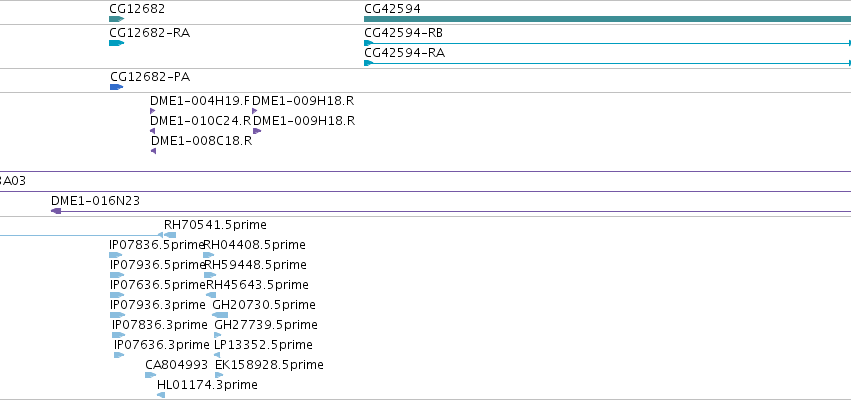
Task: Click the CG42594 gene bar
Action: pyautogui.click(x=607, y=19)
